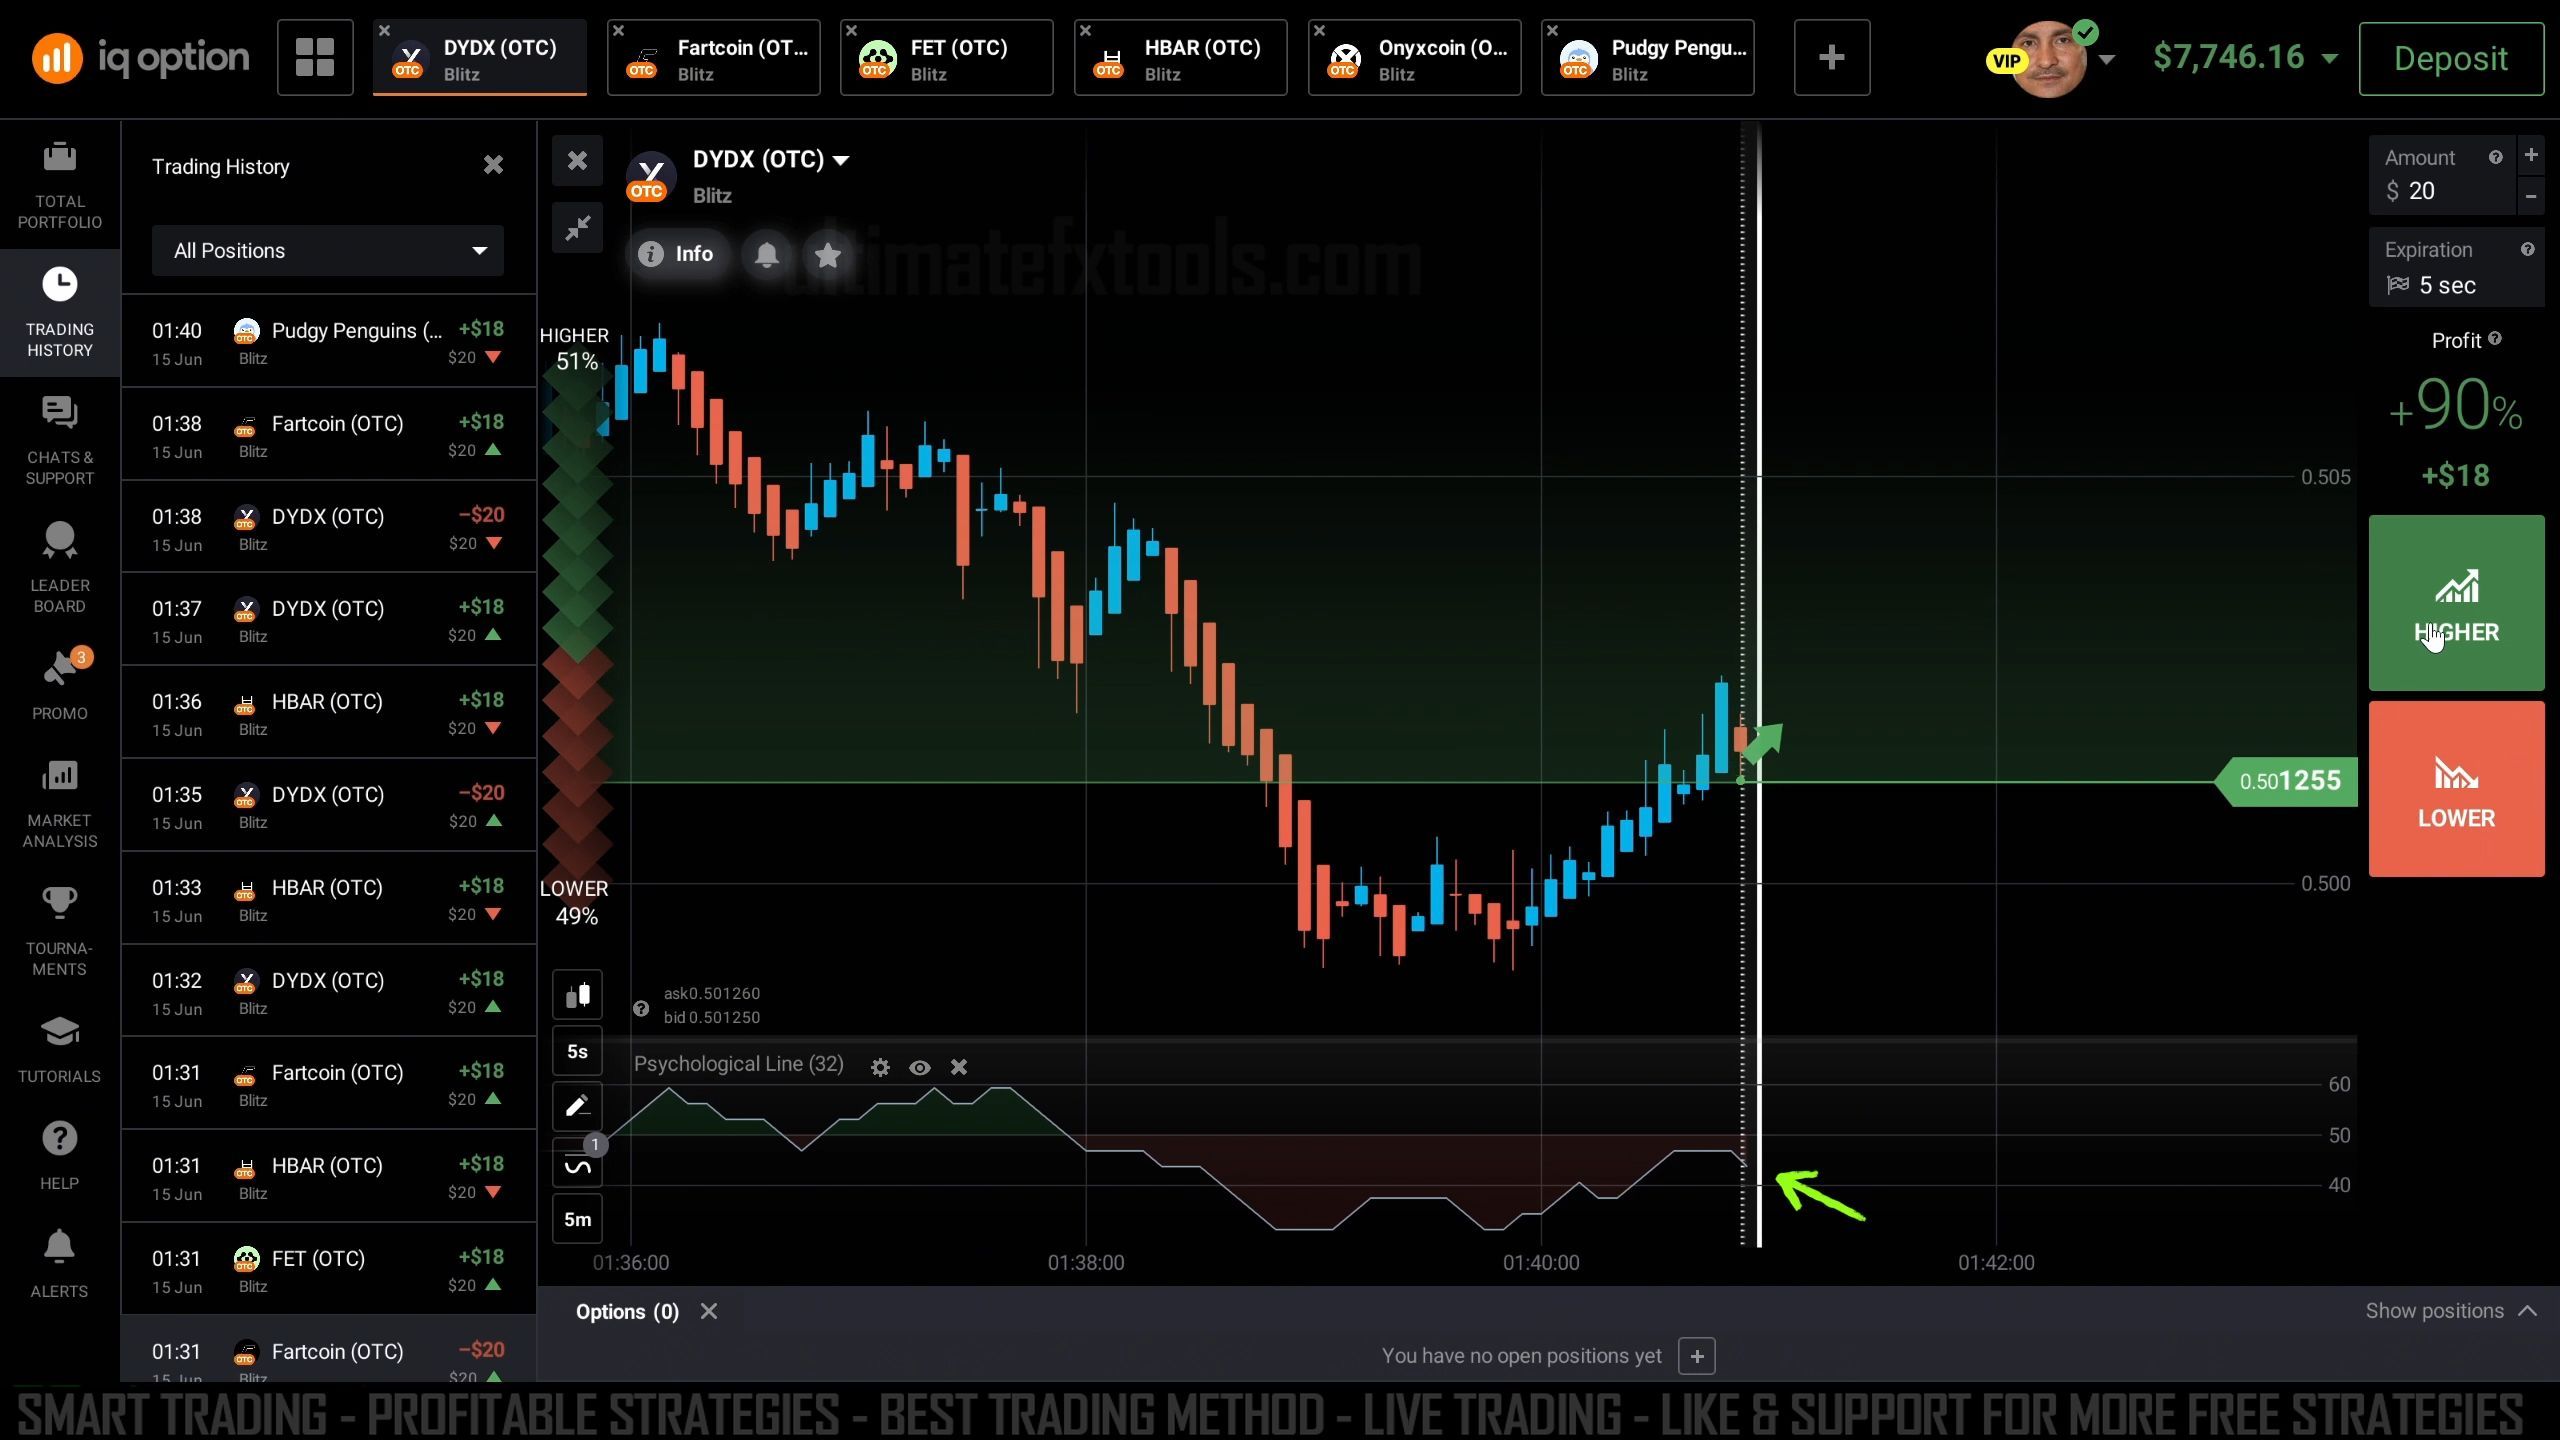This screenshot has width=2560, height=1440.
Task: Click the Deposit button
Action: point(2451,58)
